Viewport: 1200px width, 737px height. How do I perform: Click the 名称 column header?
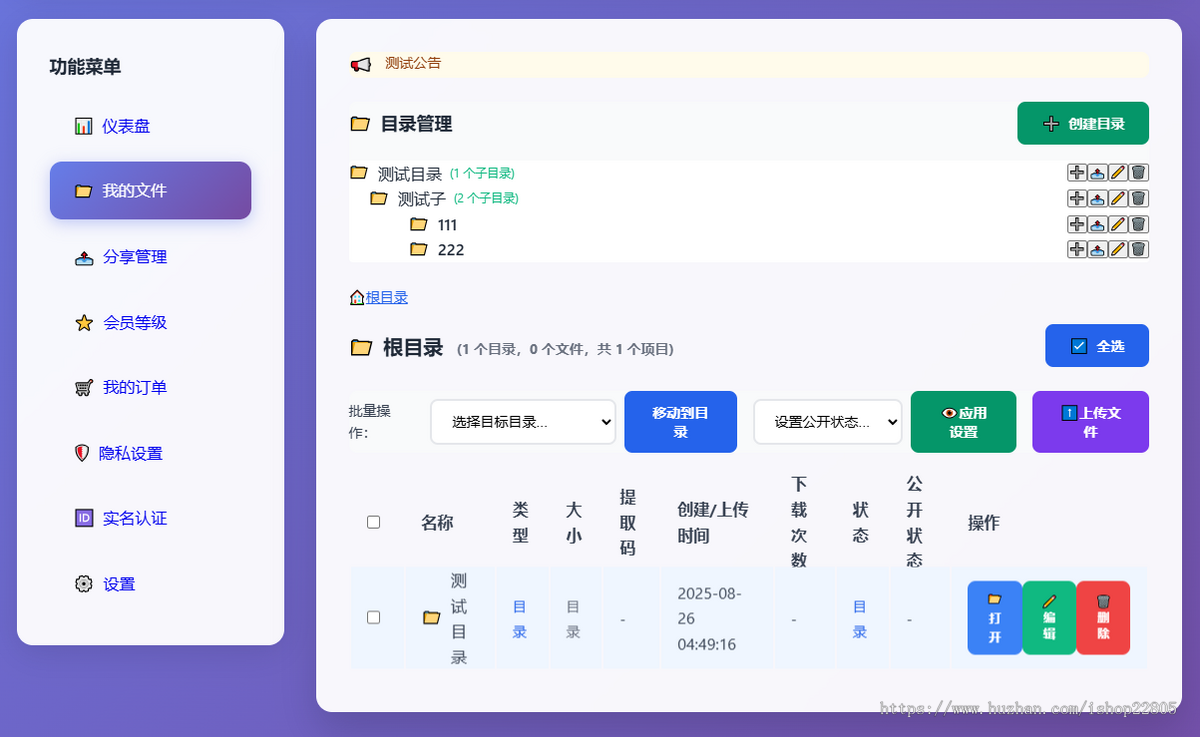tap(437, 523)
